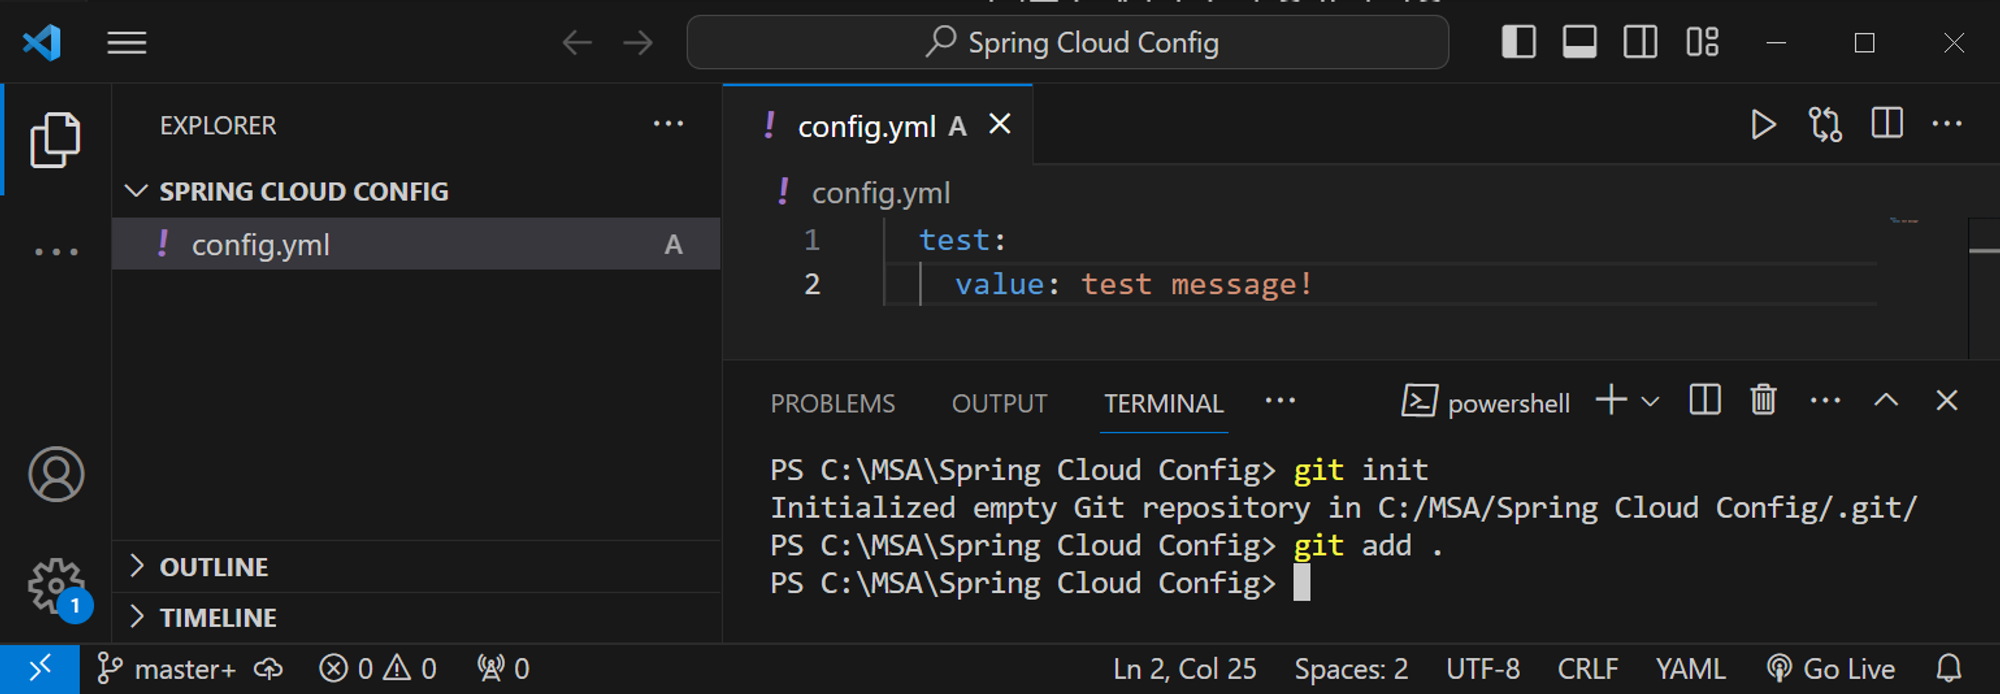Toggle the secondary side bar layout button
The image size is (2000, 694).
coord(1640,43)
